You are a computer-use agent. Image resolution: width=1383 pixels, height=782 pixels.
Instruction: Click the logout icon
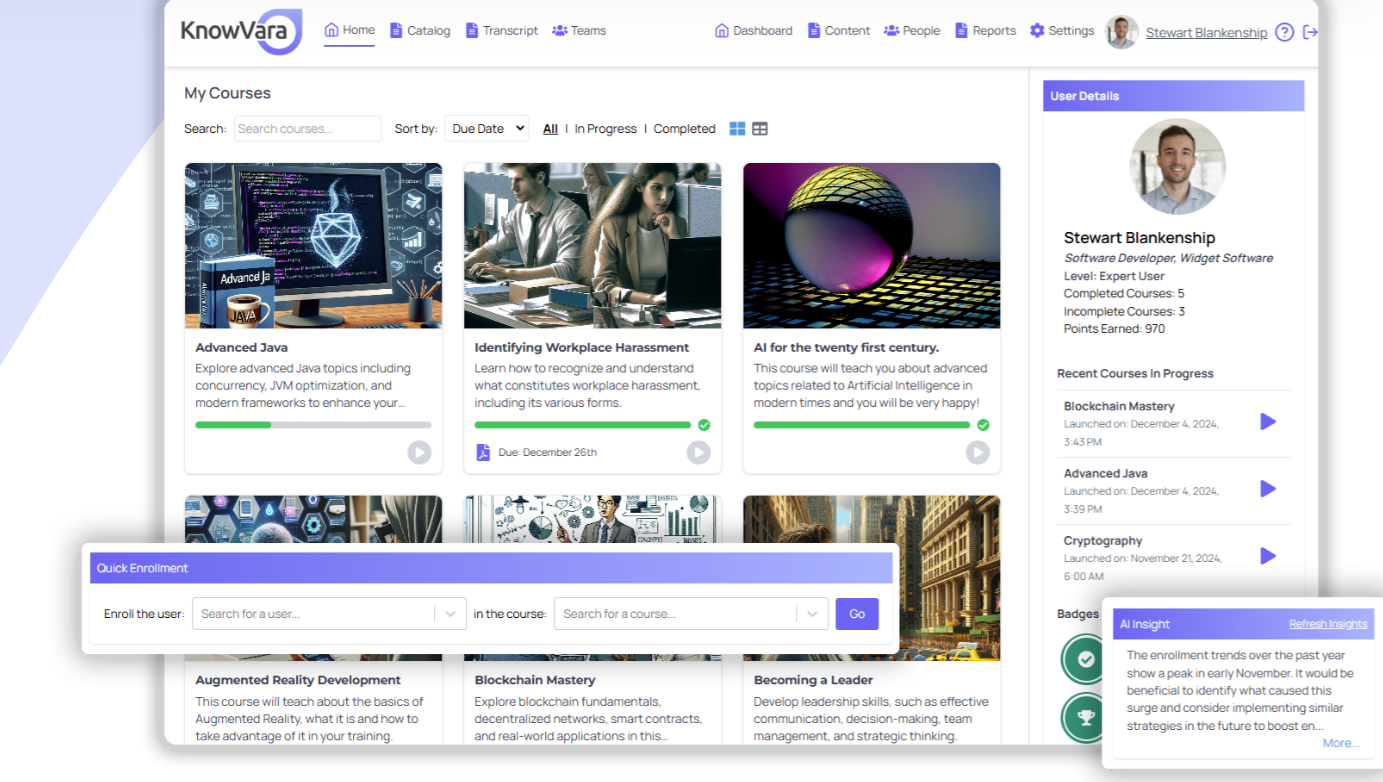click(x=1311, y=32)
